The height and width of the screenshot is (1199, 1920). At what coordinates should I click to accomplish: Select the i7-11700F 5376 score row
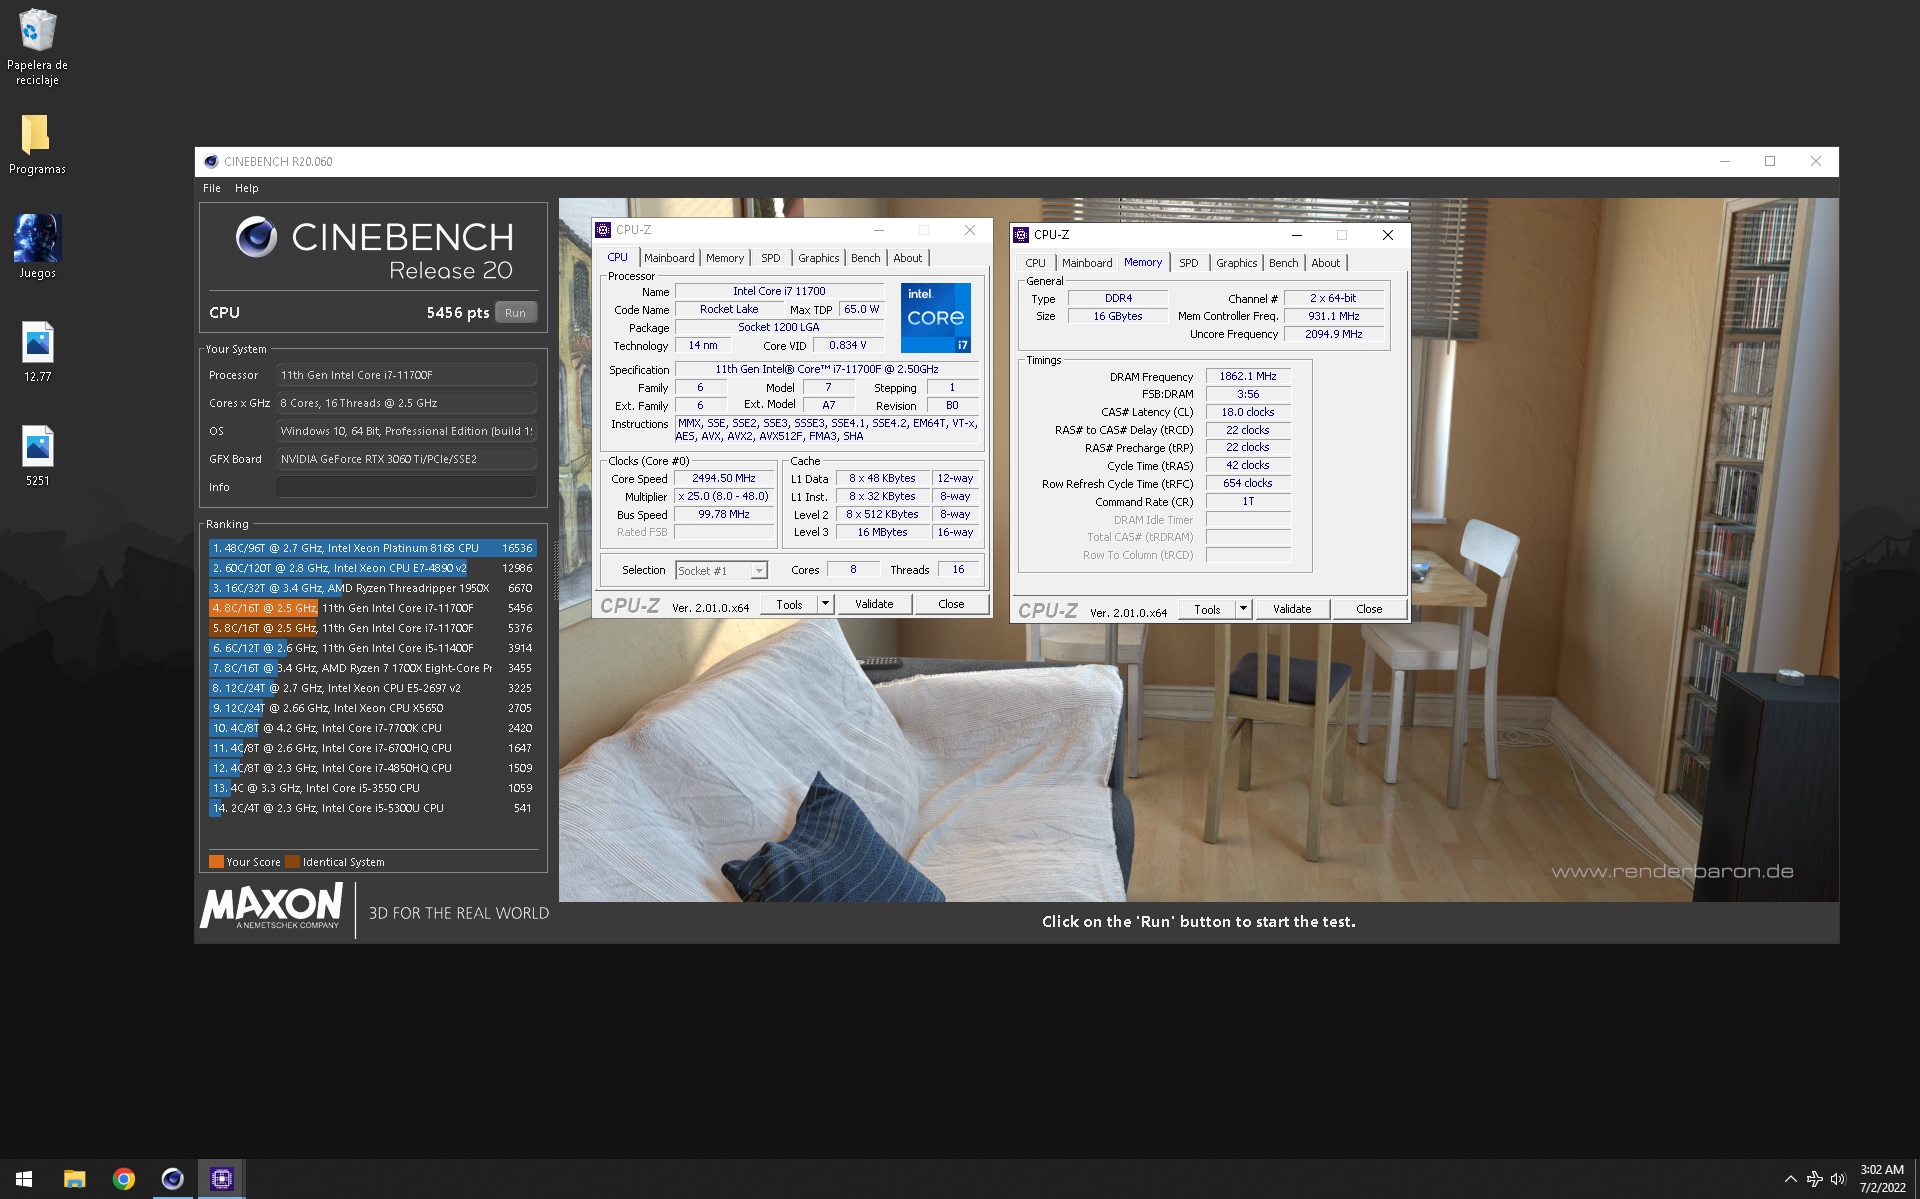[372, 628]
